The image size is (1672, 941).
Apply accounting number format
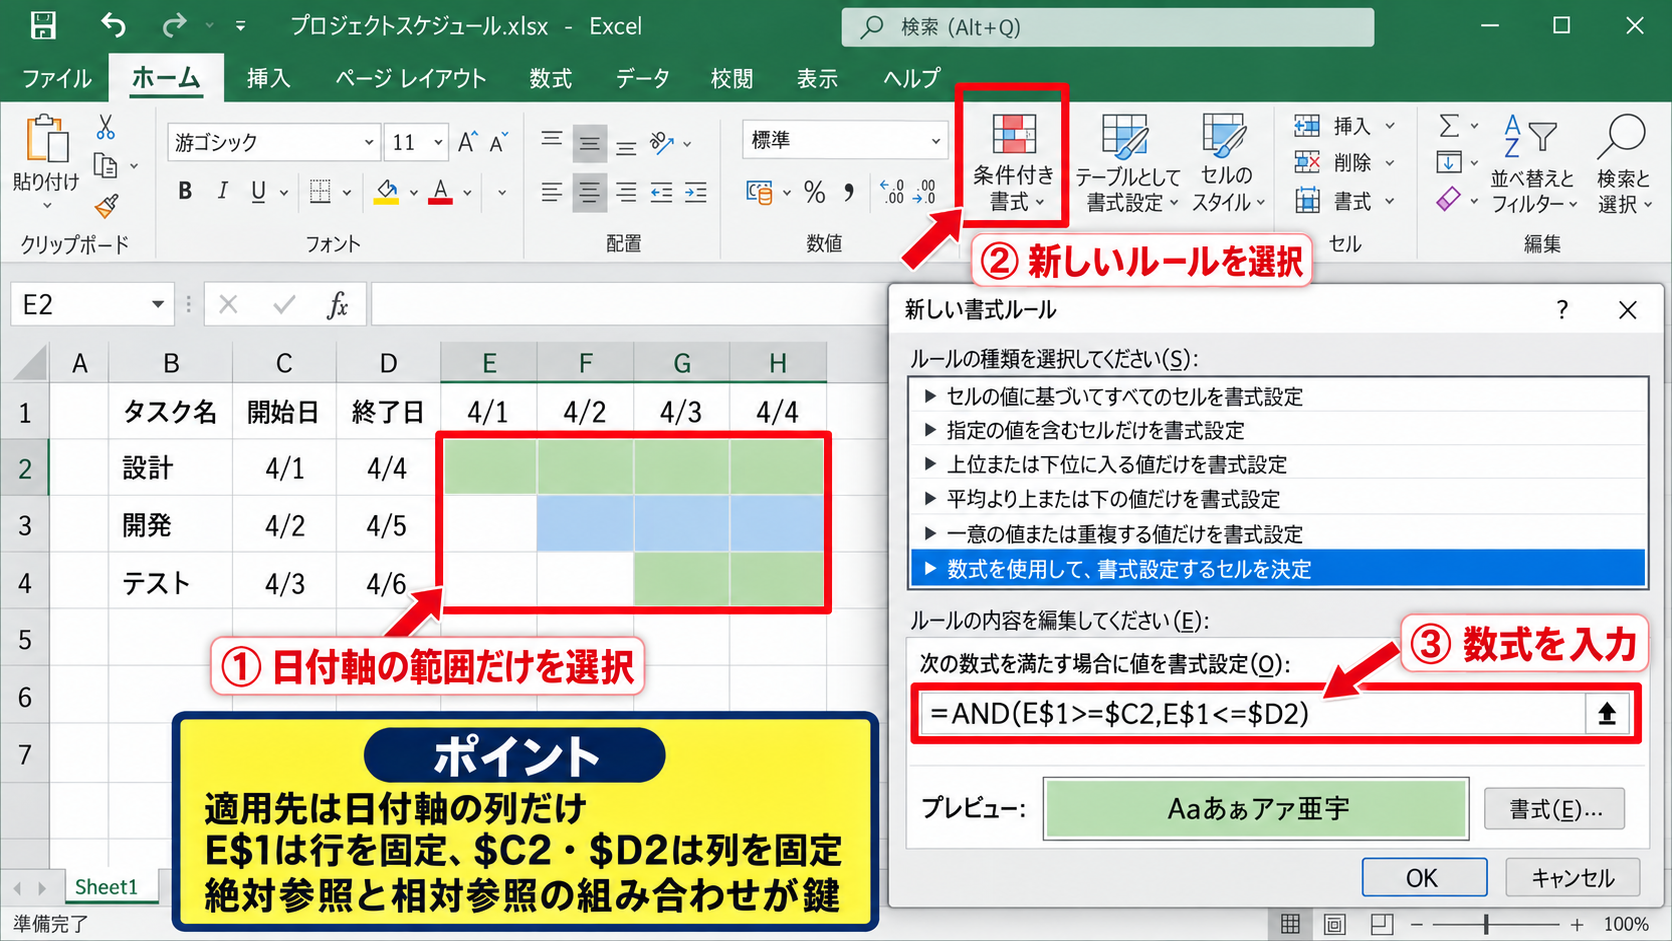point(760,192)
